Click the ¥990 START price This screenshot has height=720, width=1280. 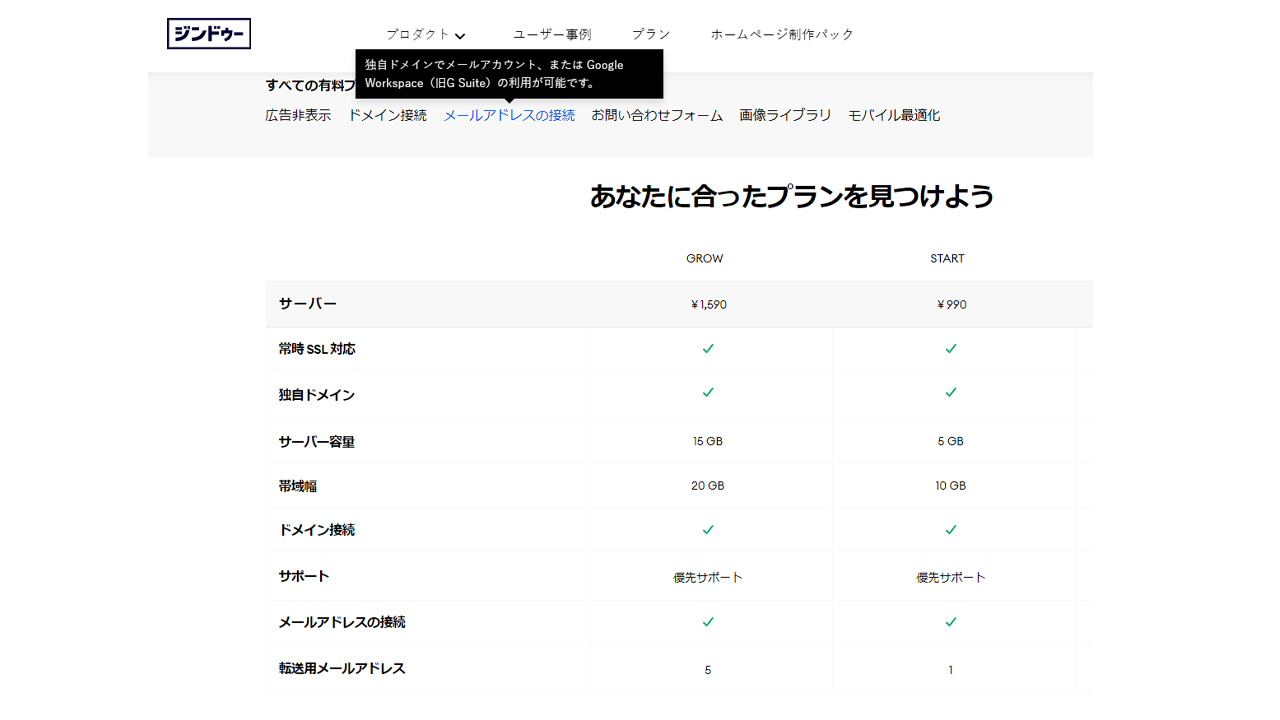pos(952,304)
